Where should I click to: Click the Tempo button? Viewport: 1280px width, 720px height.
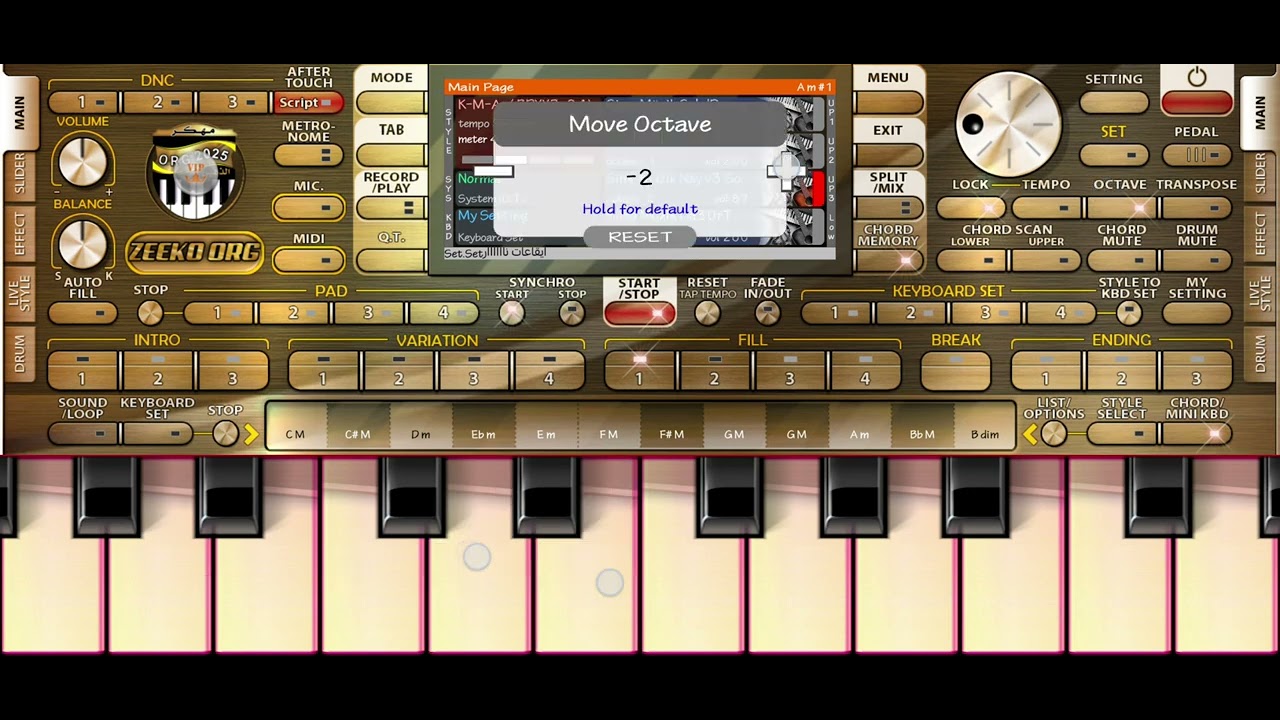1046,208
